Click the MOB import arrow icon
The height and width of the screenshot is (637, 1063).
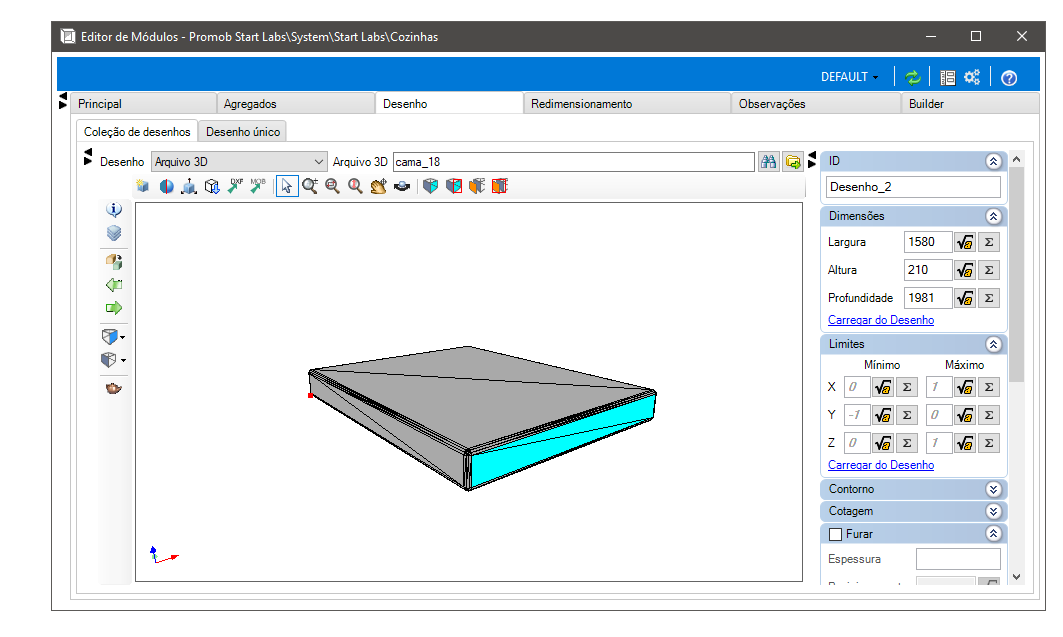click(x=258, y=186)
